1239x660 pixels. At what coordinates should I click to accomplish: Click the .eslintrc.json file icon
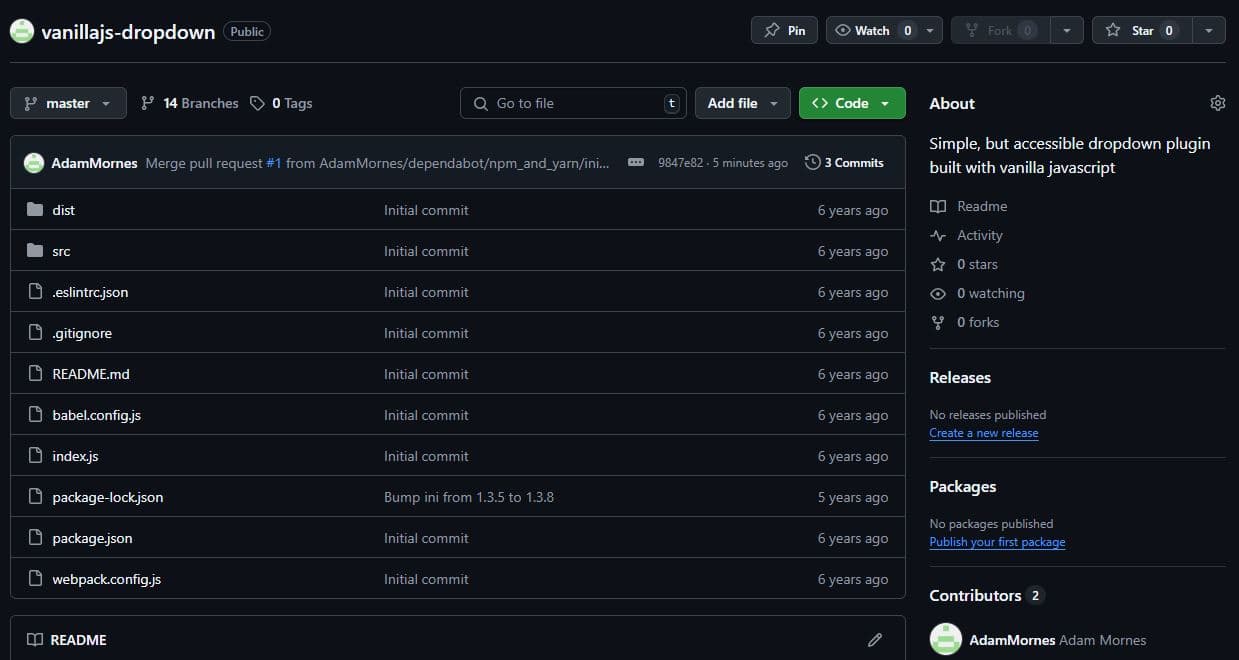click(x=35, y=292)
